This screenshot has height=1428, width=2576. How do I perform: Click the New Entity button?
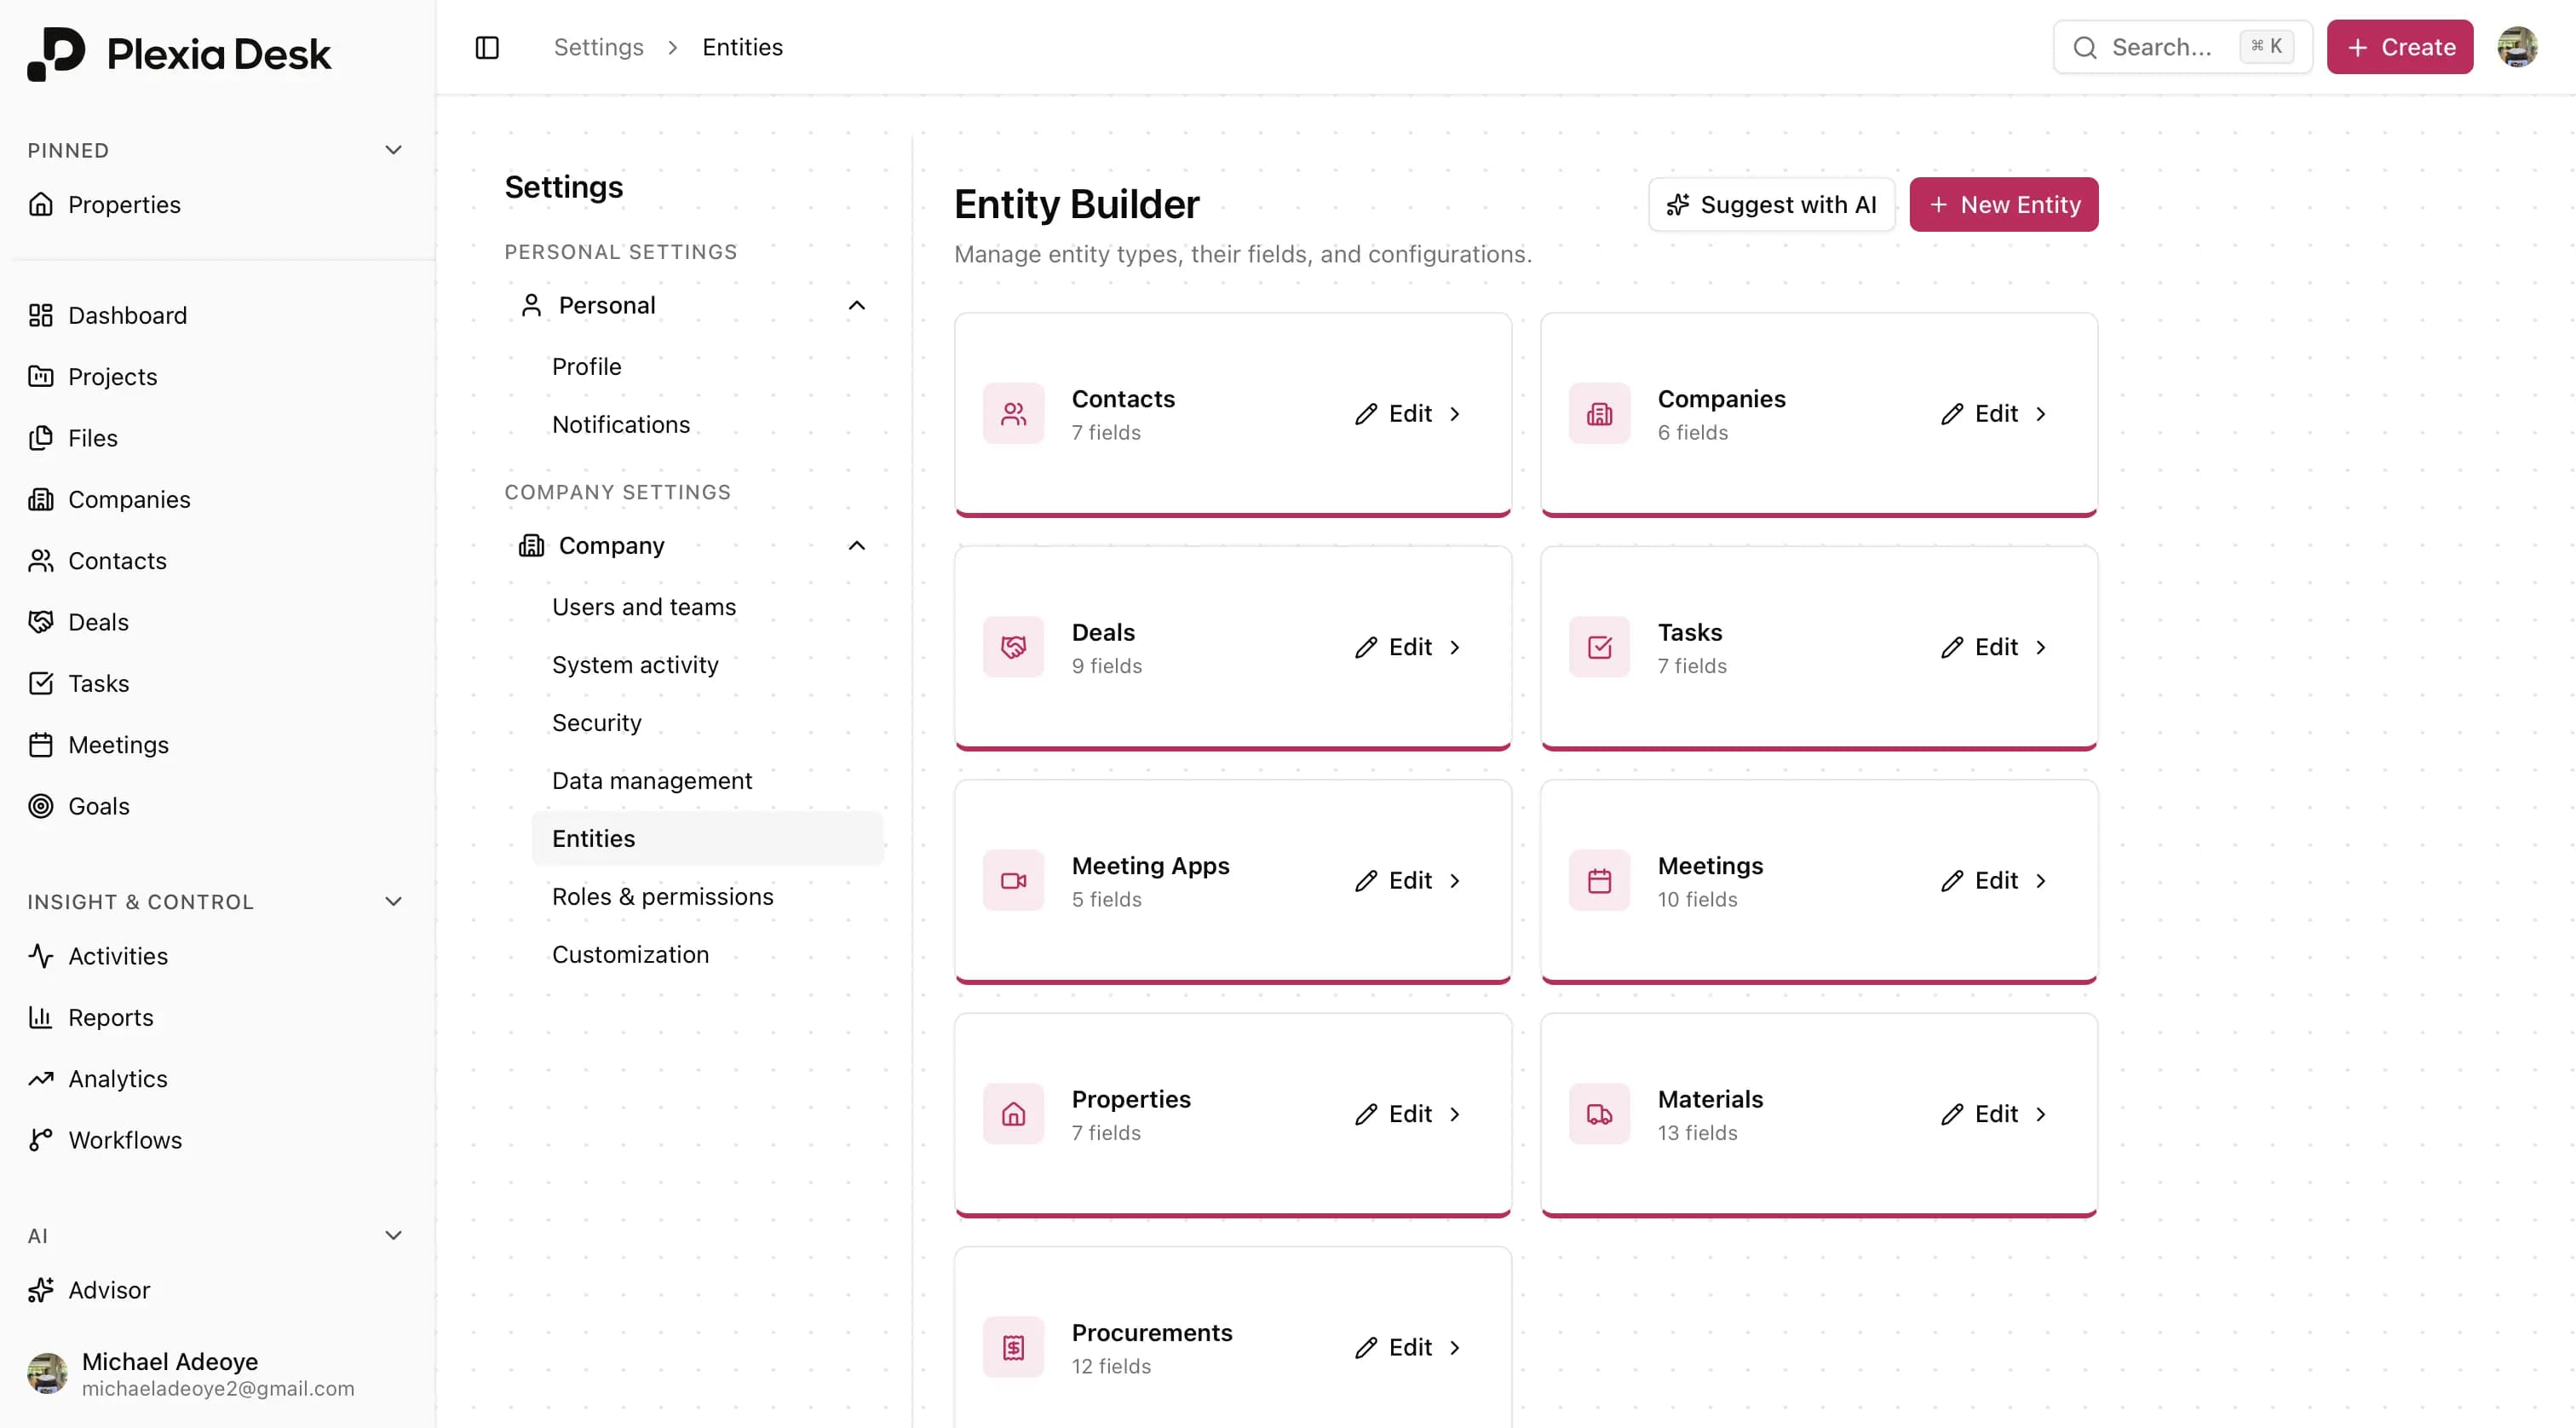coord(2003,204)
